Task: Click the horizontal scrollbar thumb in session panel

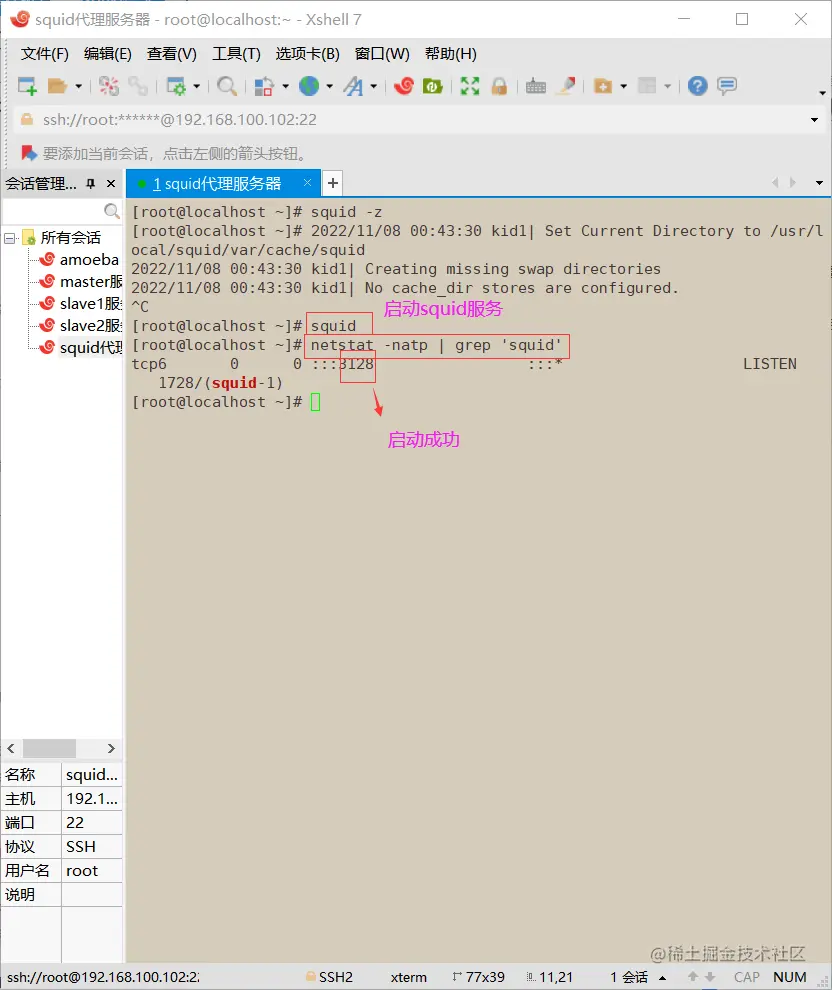Action: click(x=49, y=748)
